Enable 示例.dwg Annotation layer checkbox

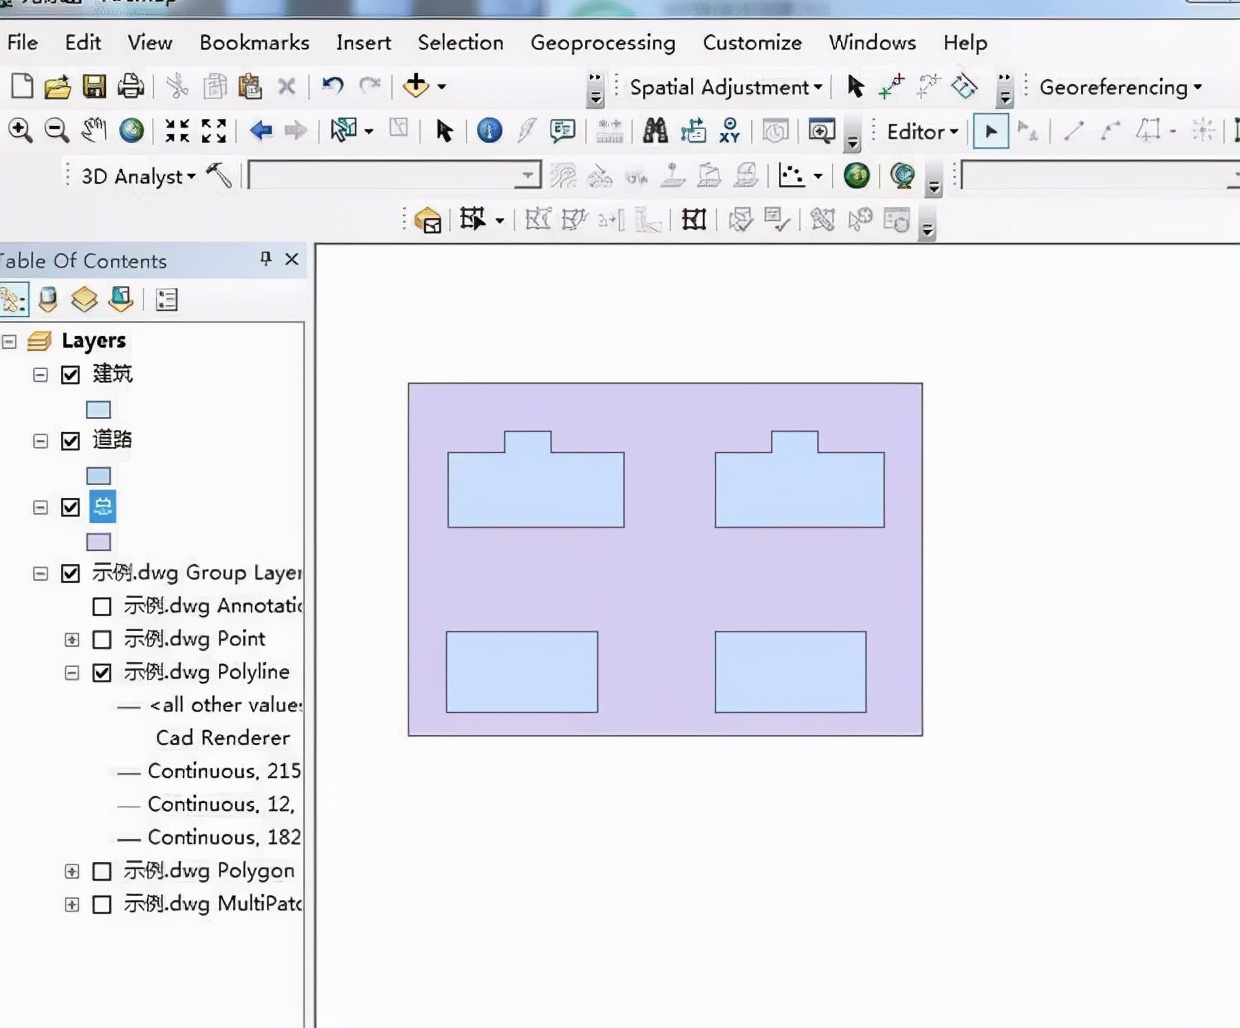click(x=101, y=606)
